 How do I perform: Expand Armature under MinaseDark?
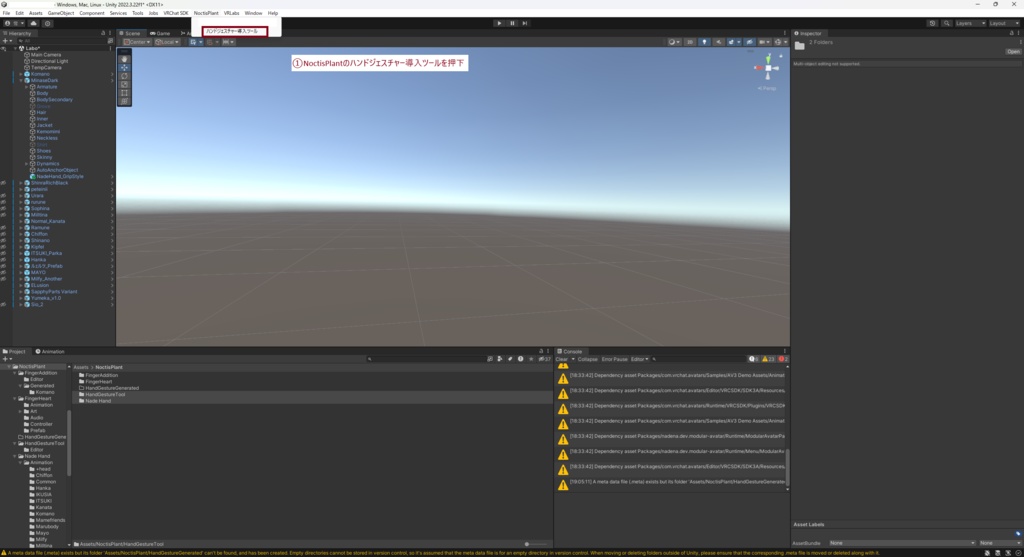click(x=26, y=87)
